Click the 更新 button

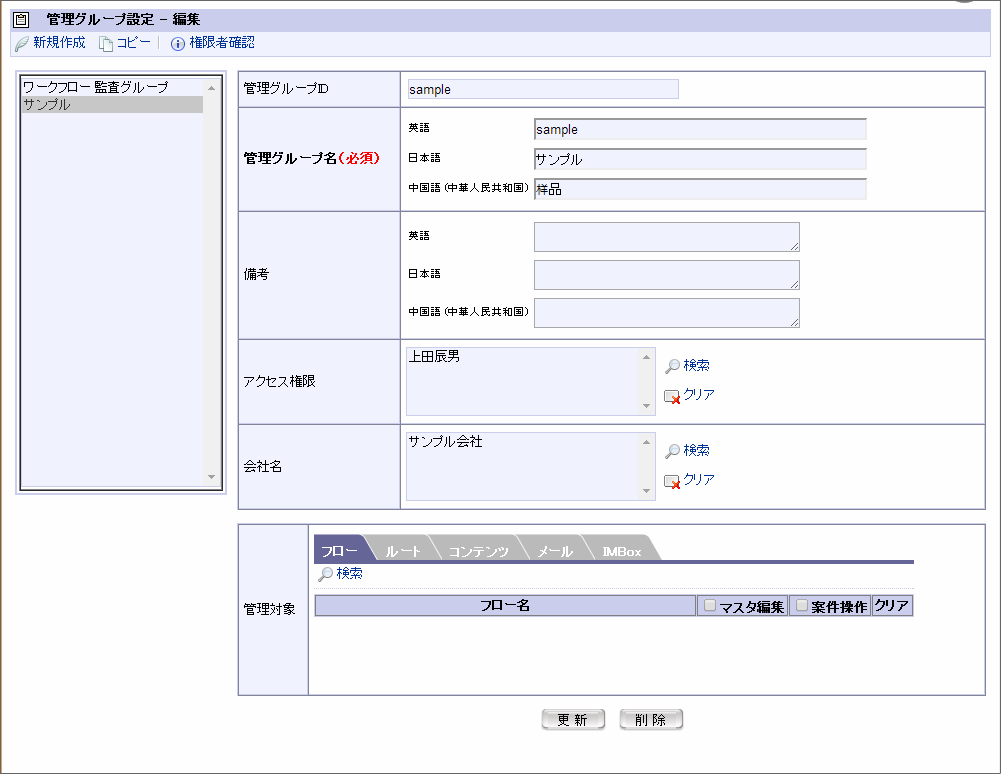tap(573, 720)
